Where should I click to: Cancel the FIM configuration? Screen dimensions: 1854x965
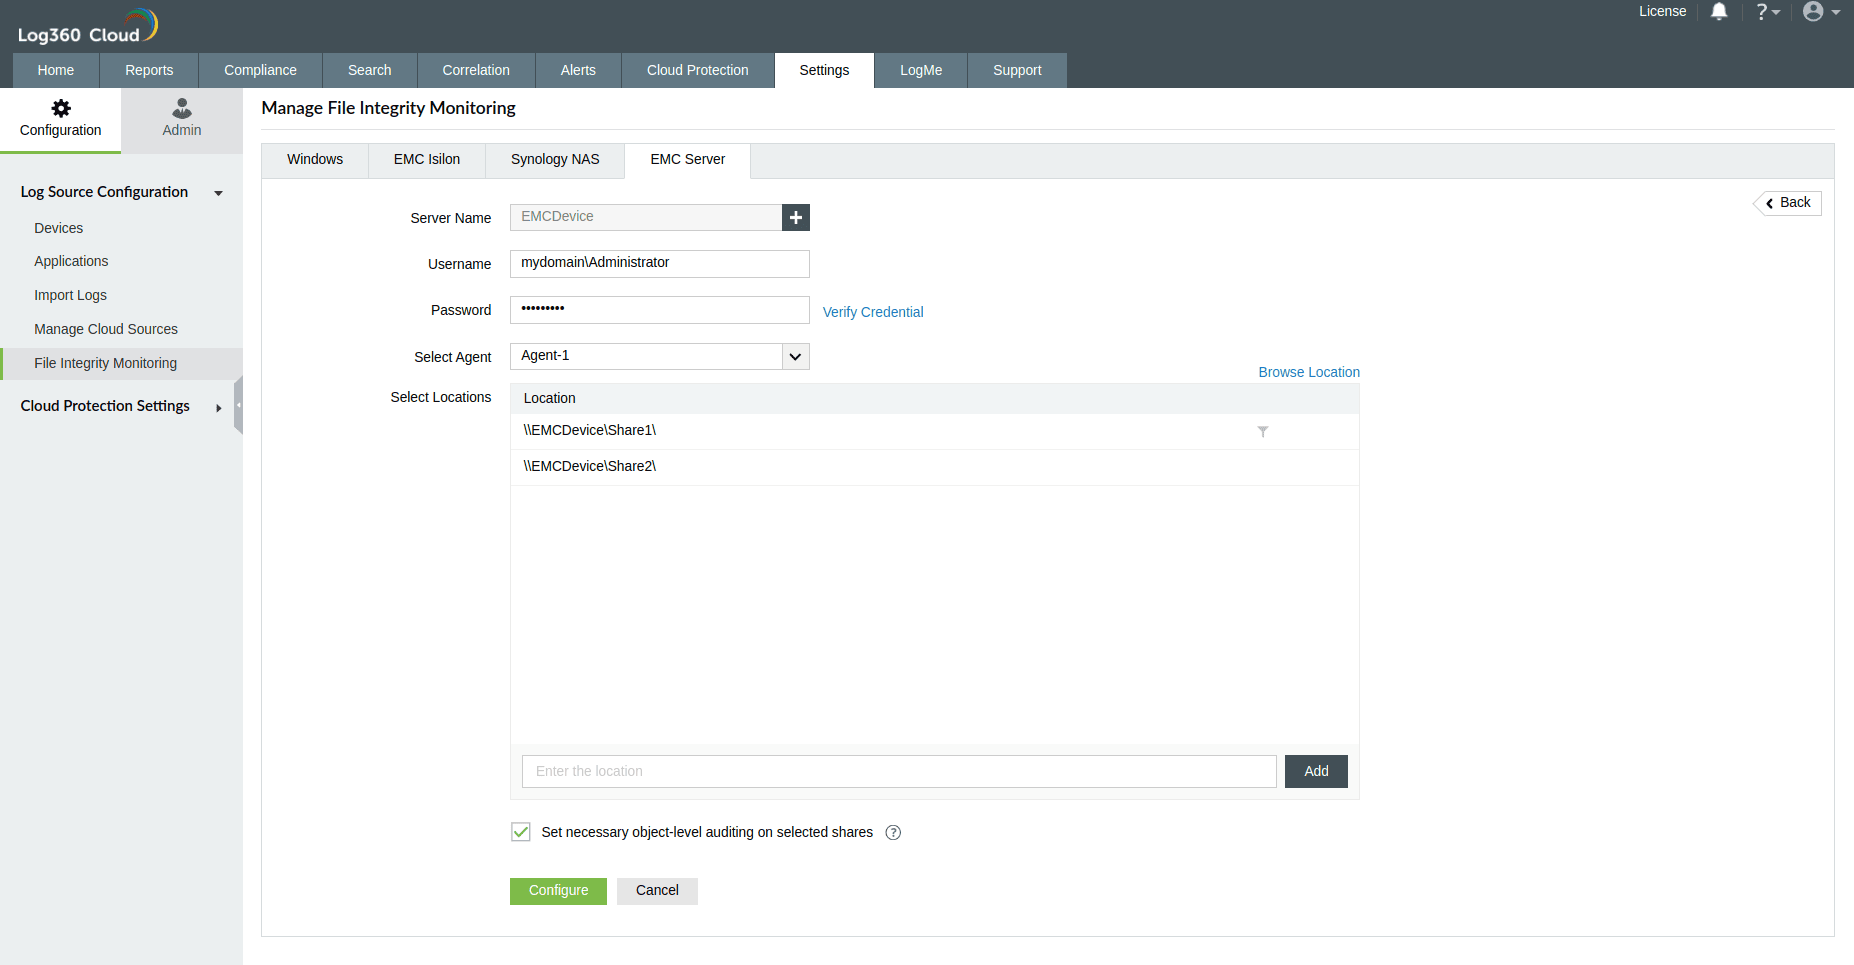point(657,891)
